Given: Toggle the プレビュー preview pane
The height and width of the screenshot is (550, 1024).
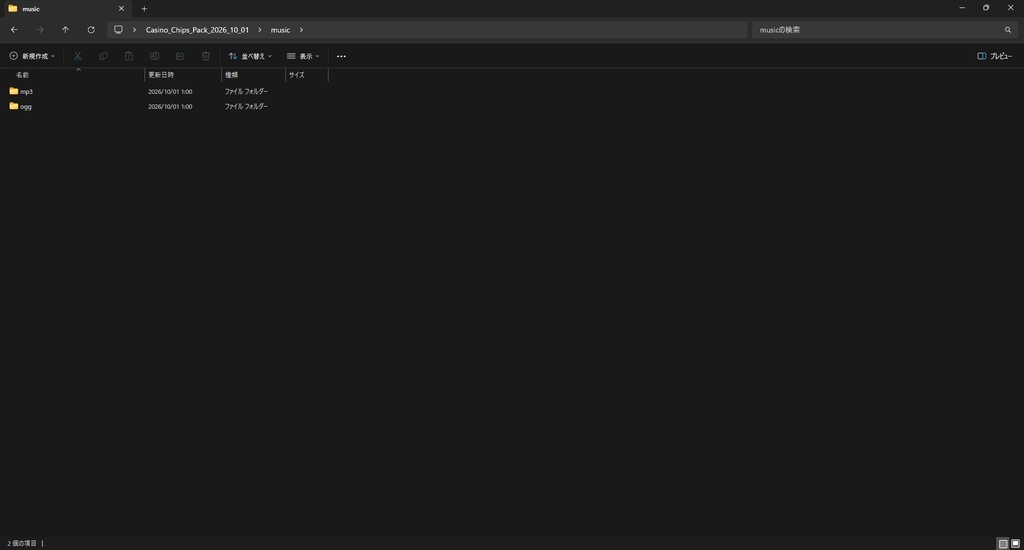Looking at the screenshot, I should click(x=995, y=56).
